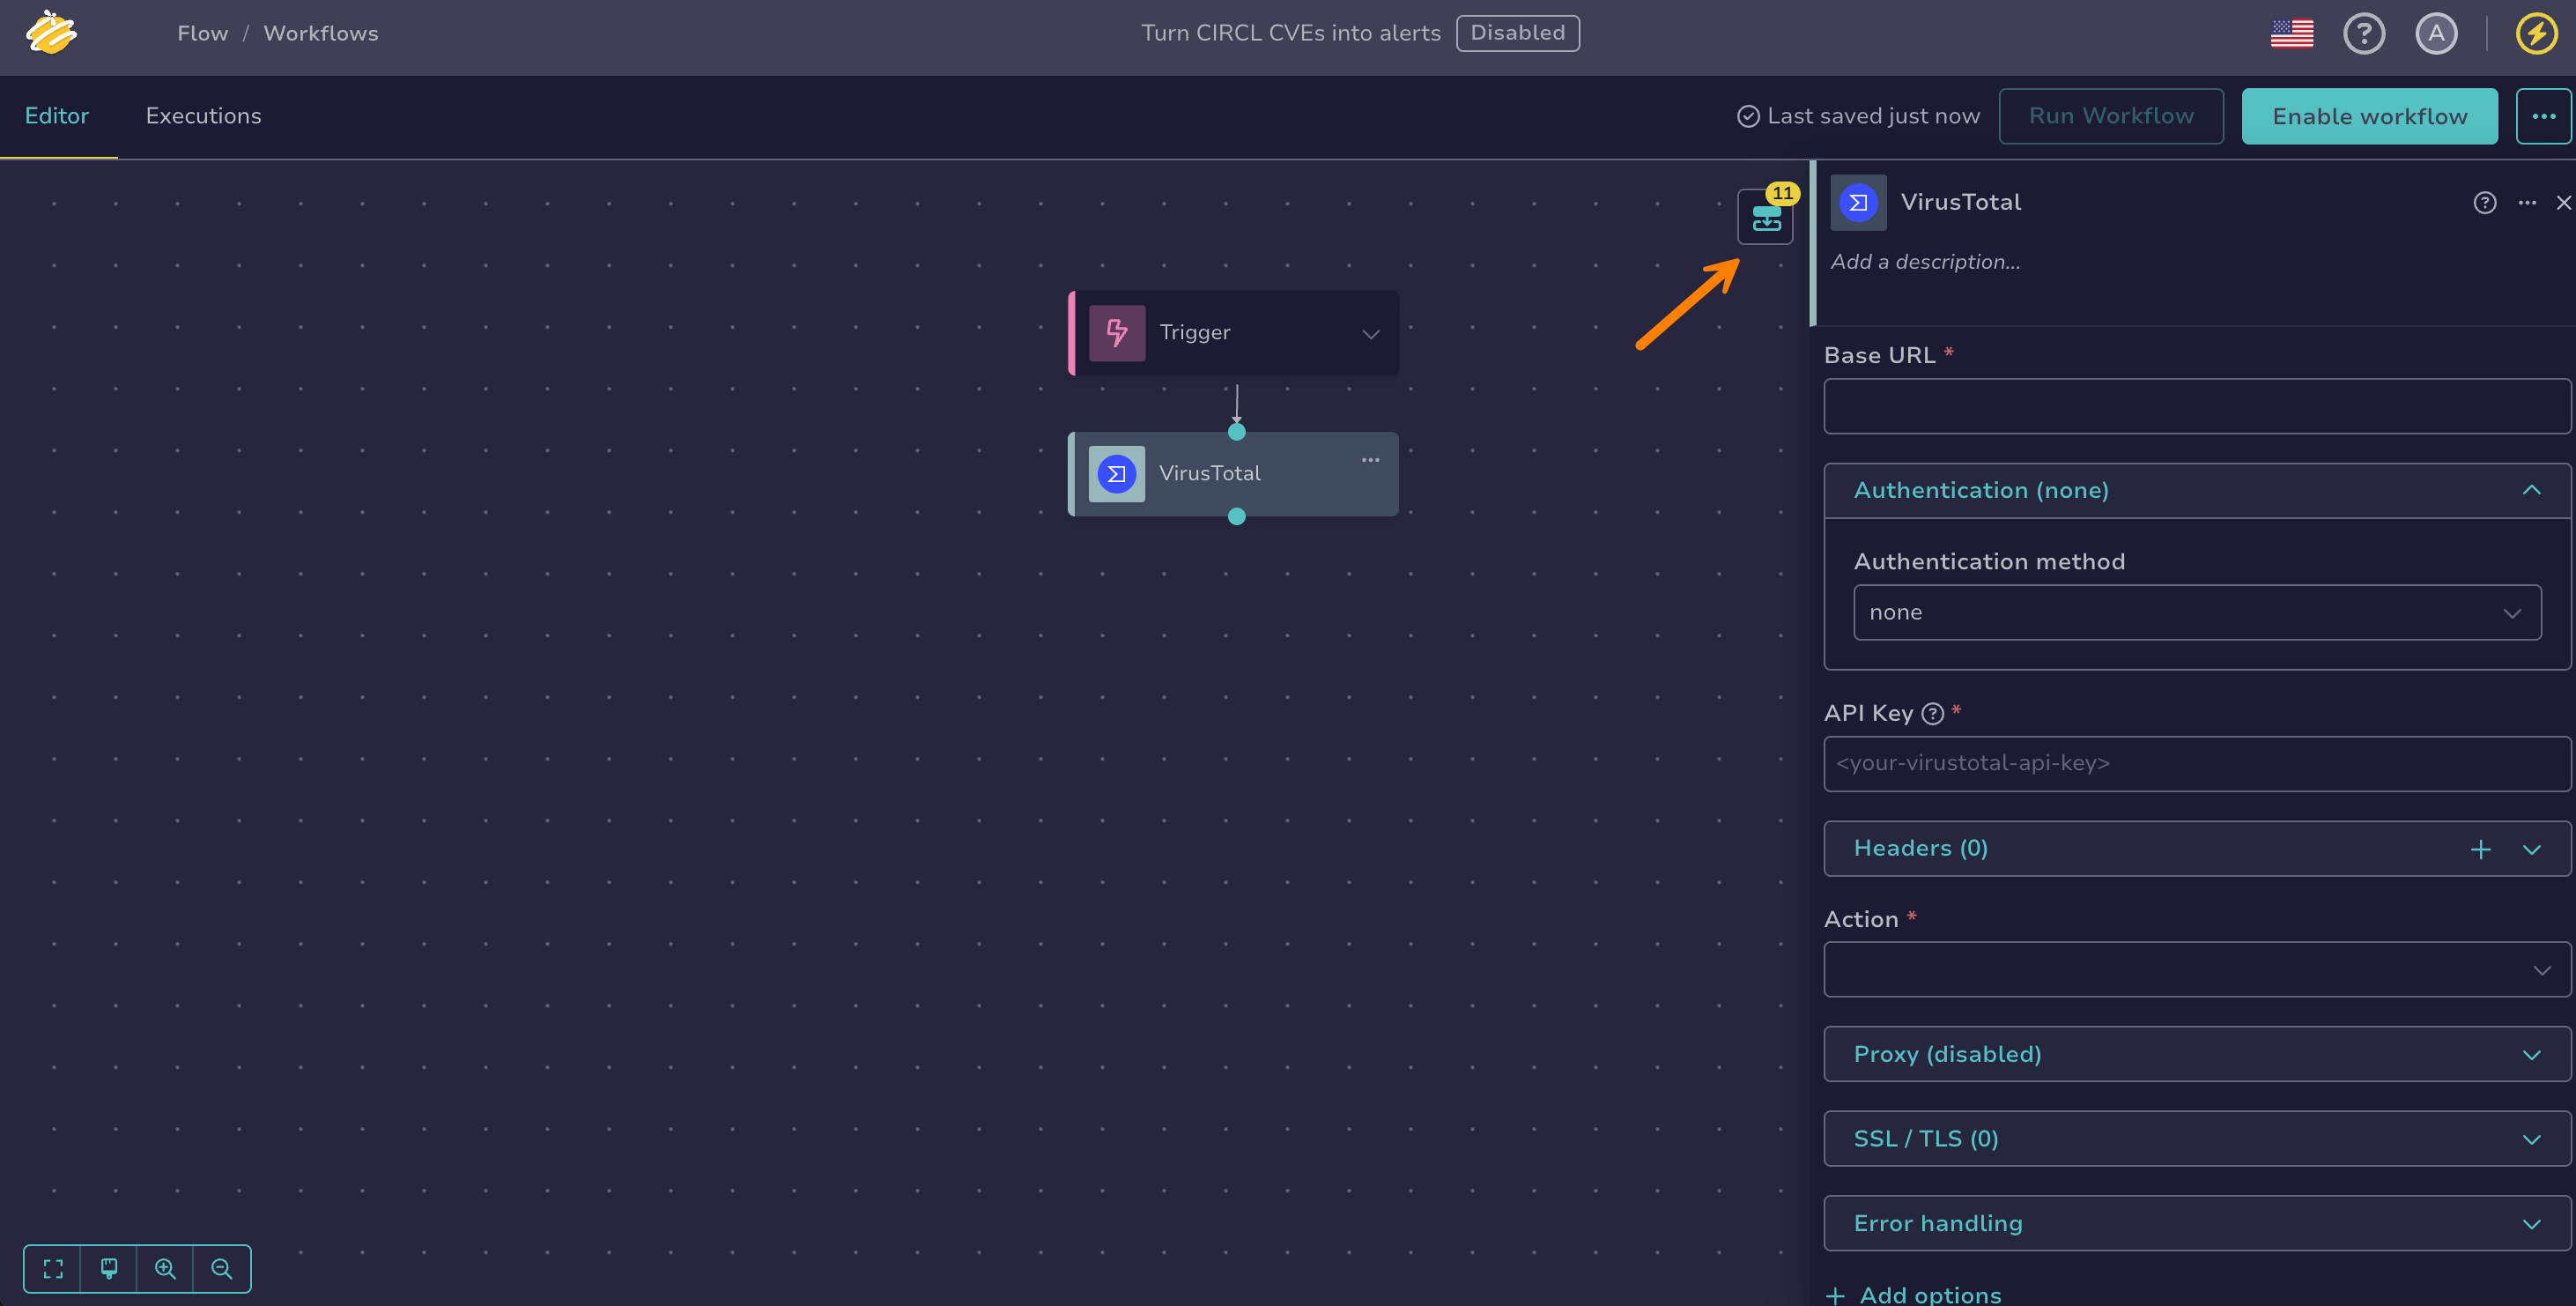This screenshot has height=1306, width=2576.
Task: Expand the Headers (0) section
Action: click(2530, 849)
